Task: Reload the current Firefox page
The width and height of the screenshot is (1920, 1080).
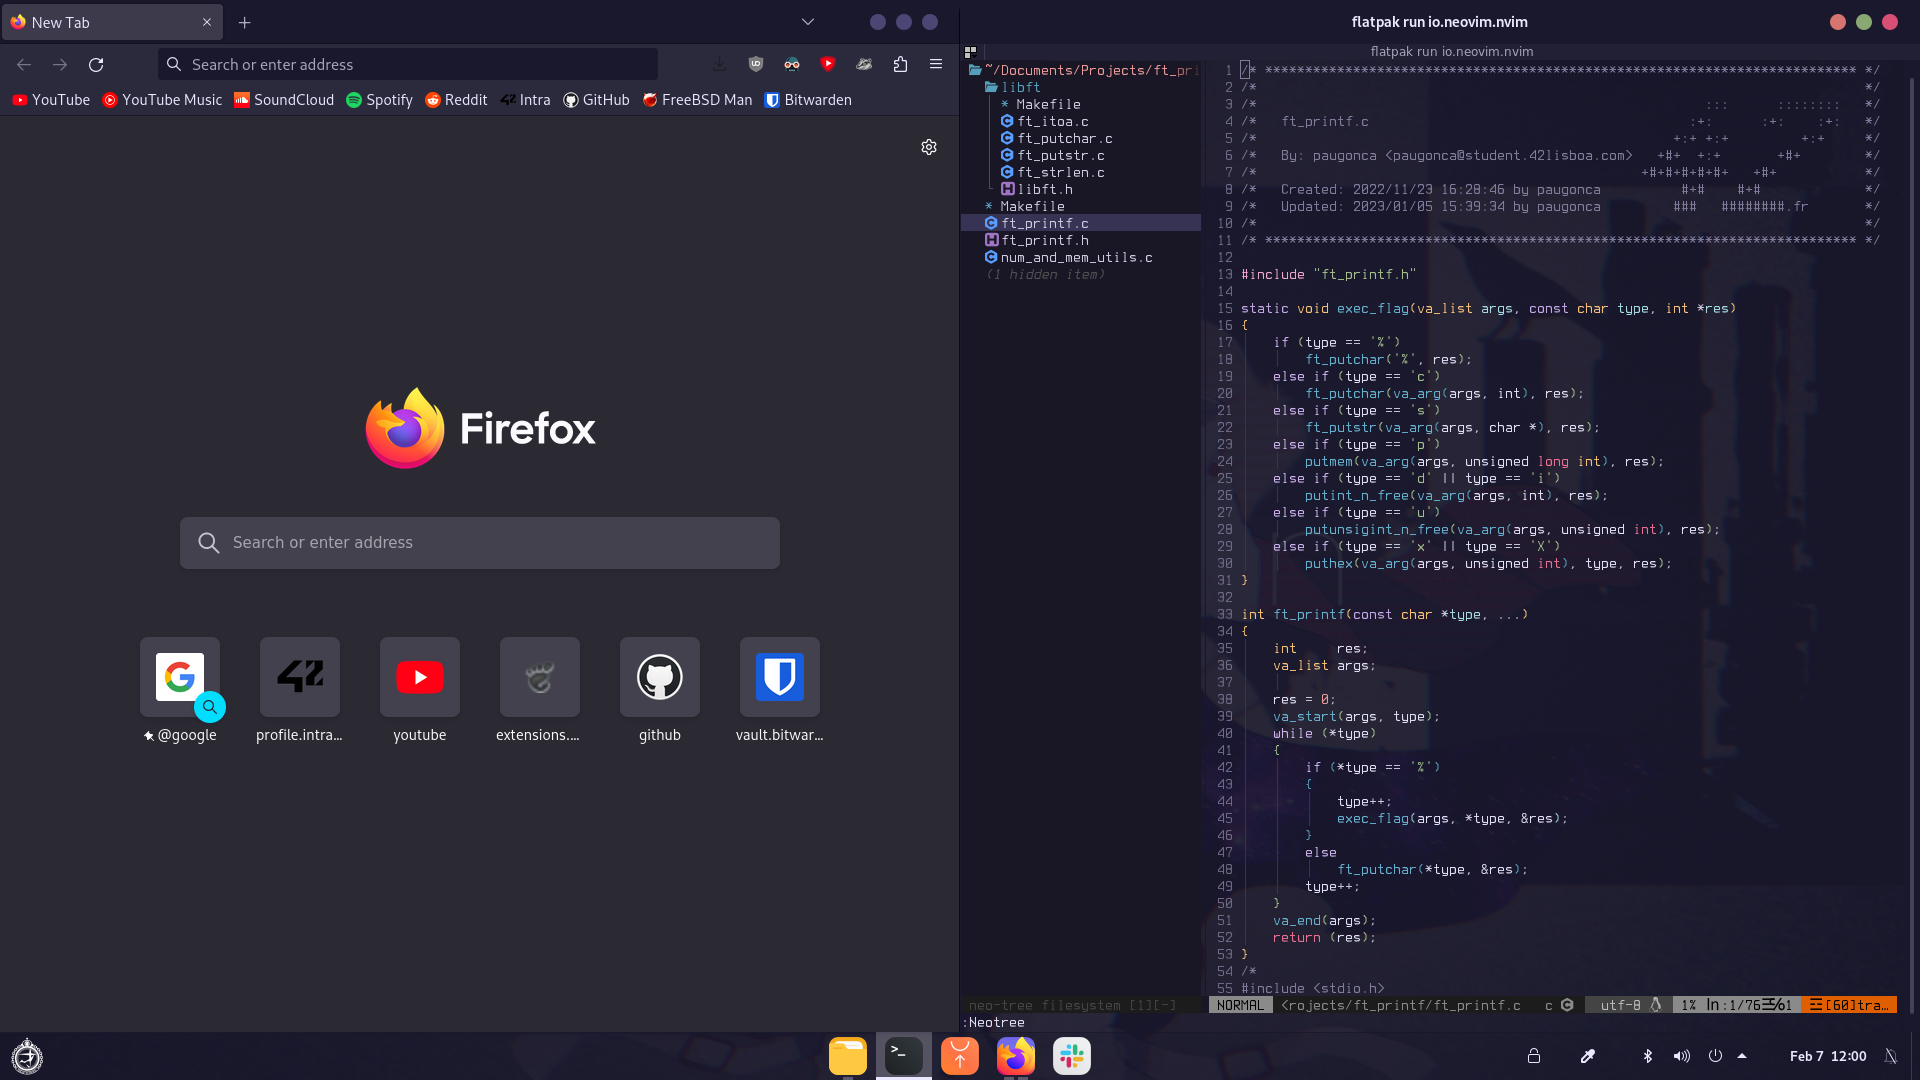Action: [96, 64]
